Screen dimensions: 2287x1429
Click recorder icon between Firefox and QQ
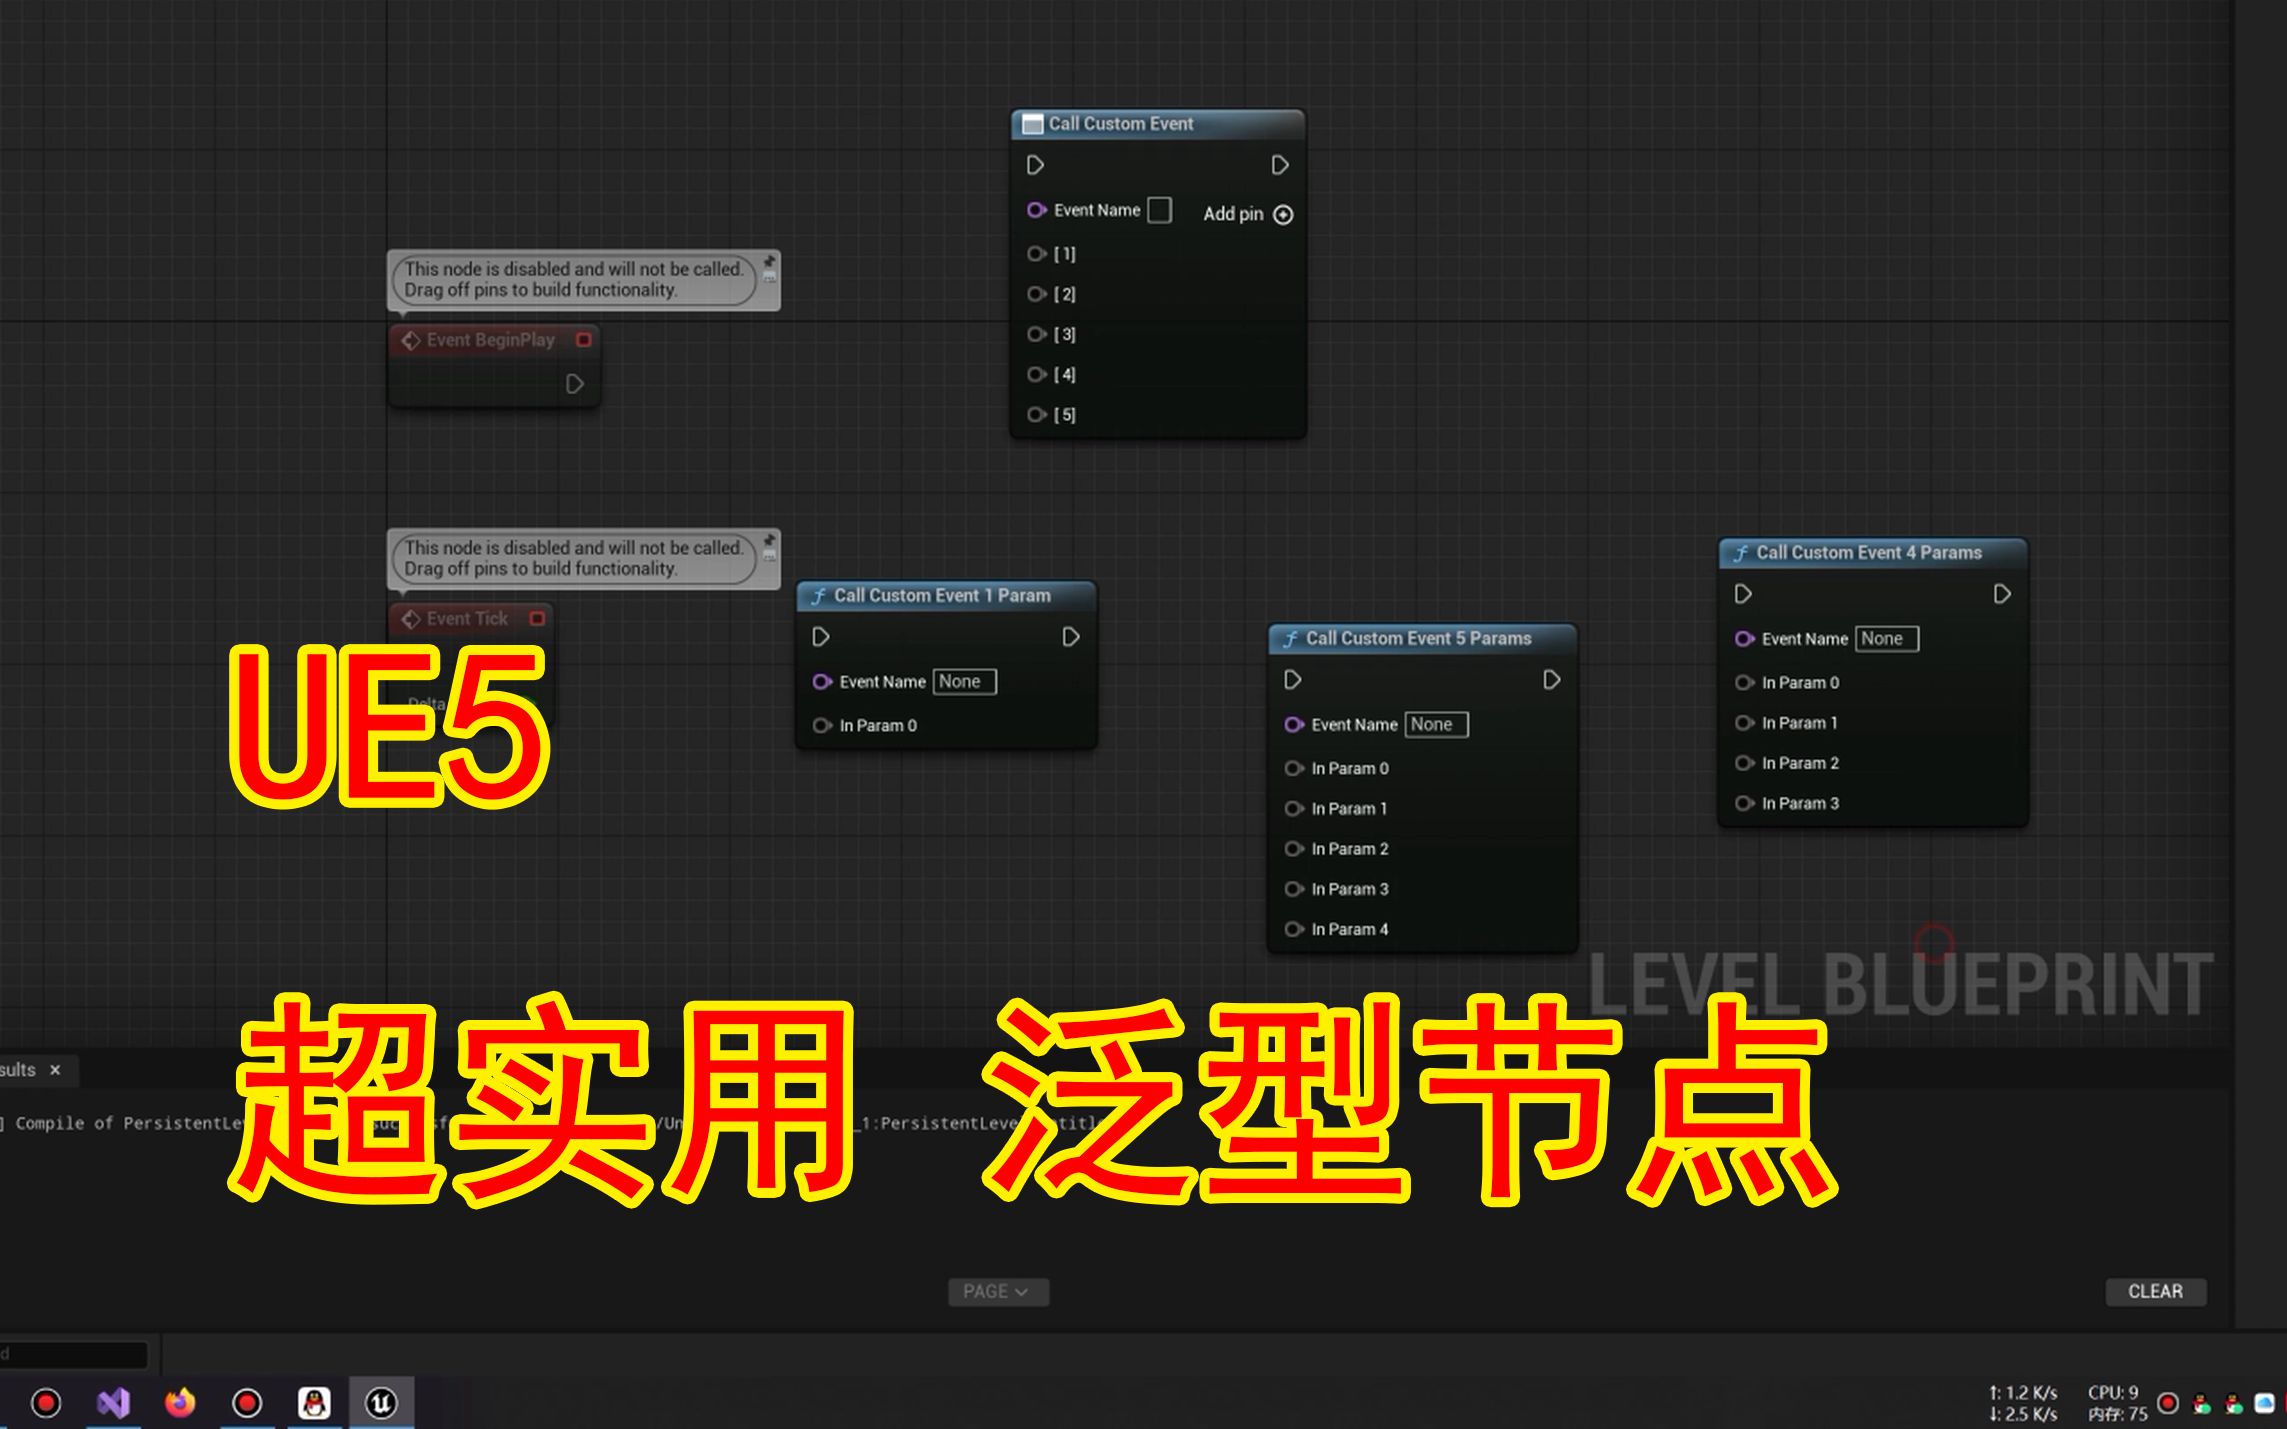[x=247, y=1403]
